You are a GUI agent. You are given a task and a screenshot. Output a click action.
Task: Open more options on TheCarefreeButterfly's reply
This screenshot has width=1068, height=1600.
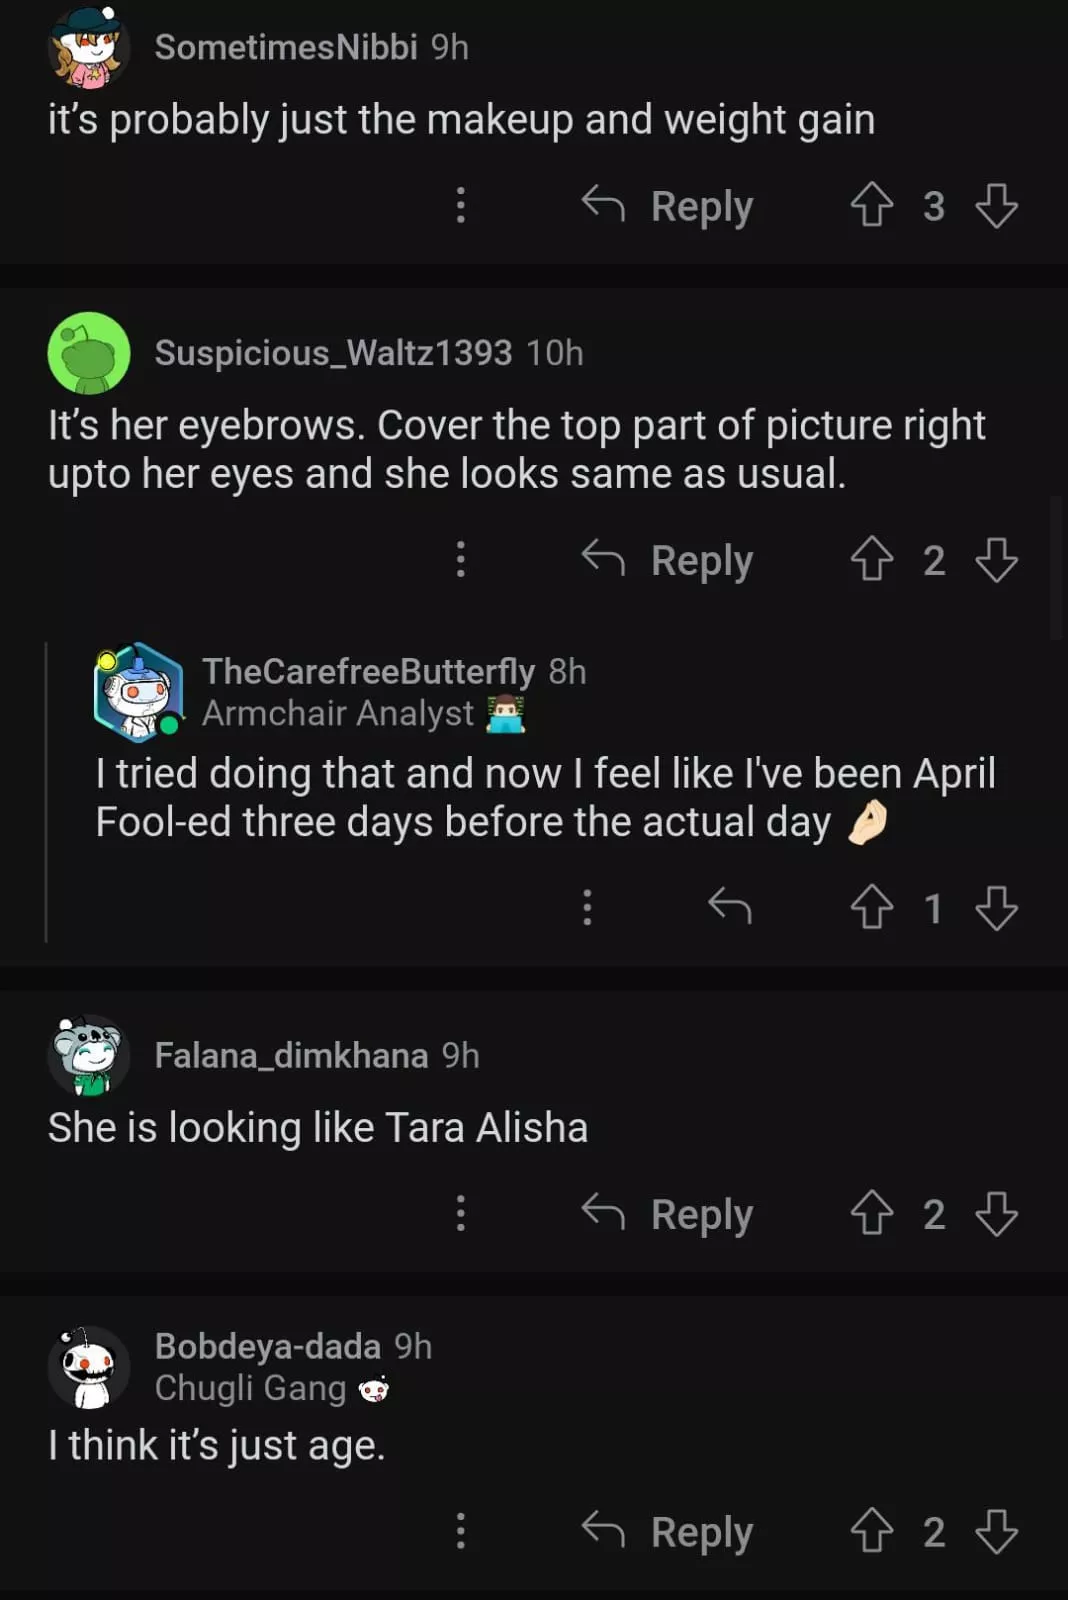pos(587,907)
